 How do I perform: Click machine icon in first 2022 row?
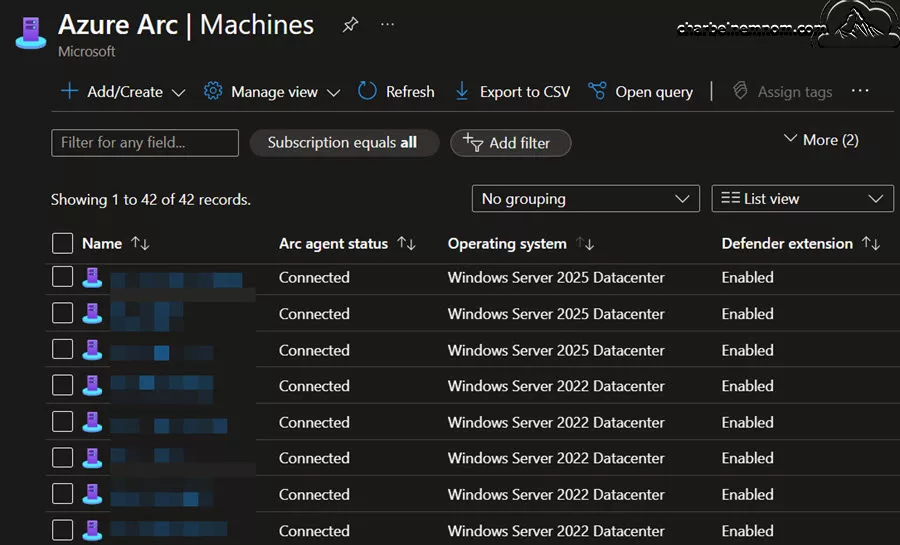coord(92,386)
